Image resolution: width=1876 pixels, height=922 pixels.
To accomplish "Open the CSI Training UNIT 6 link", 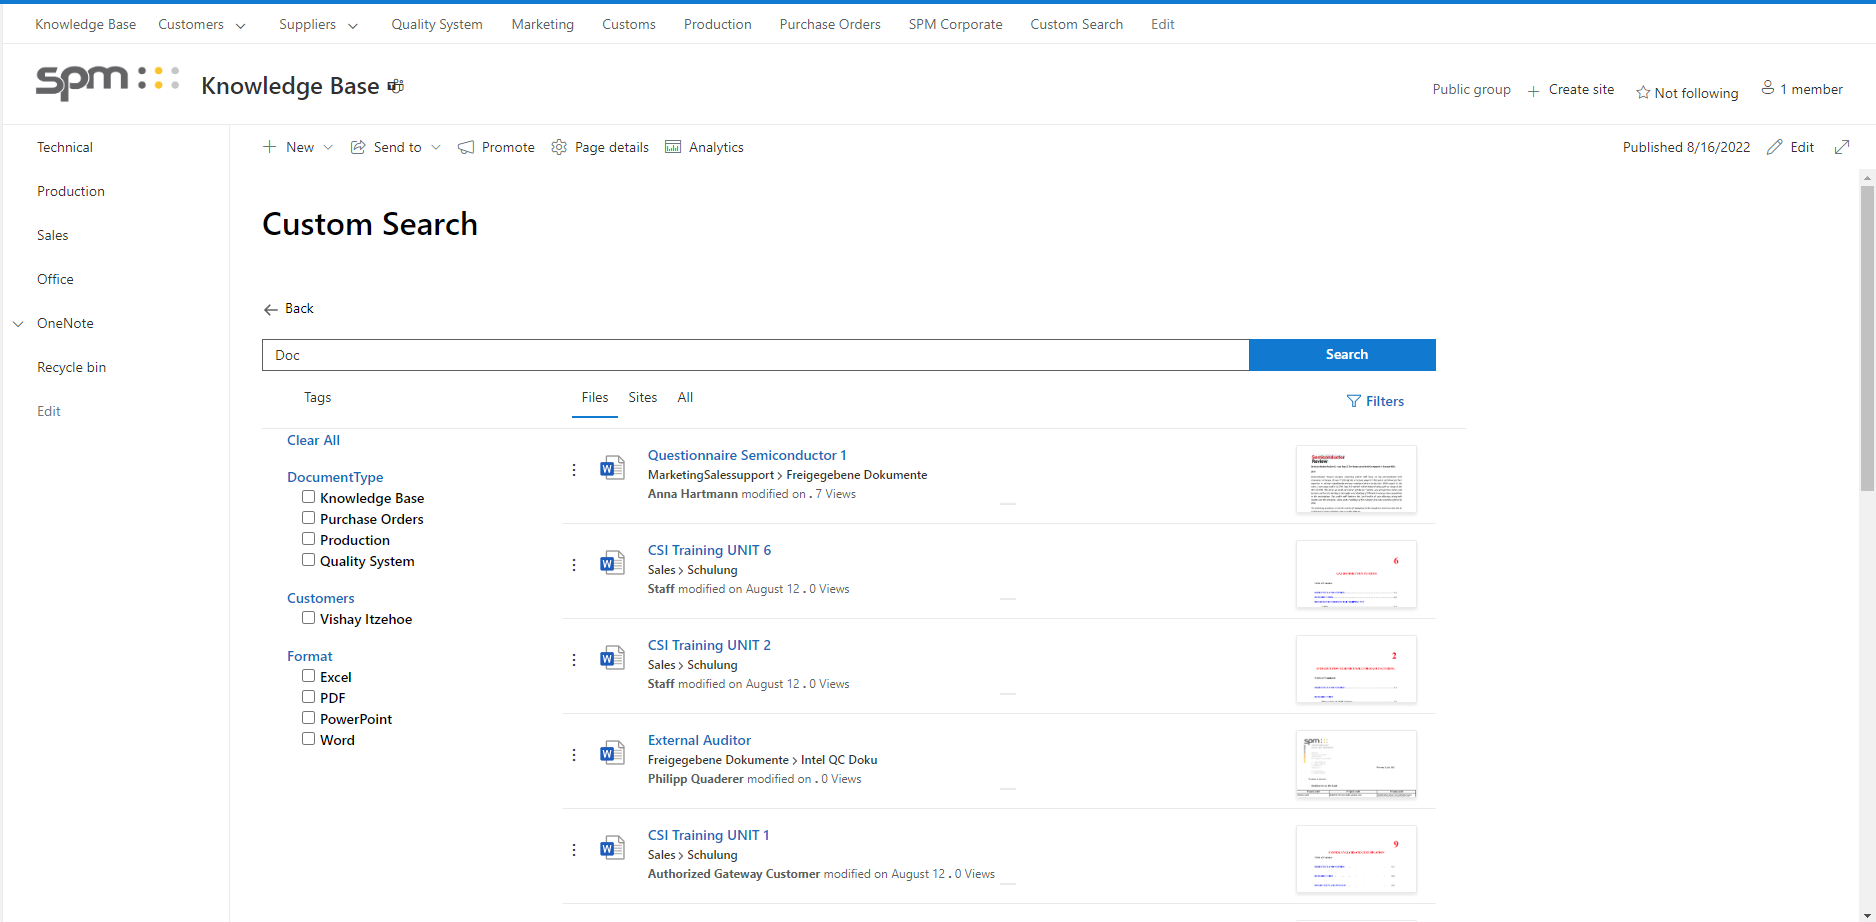I will (709, 550).
